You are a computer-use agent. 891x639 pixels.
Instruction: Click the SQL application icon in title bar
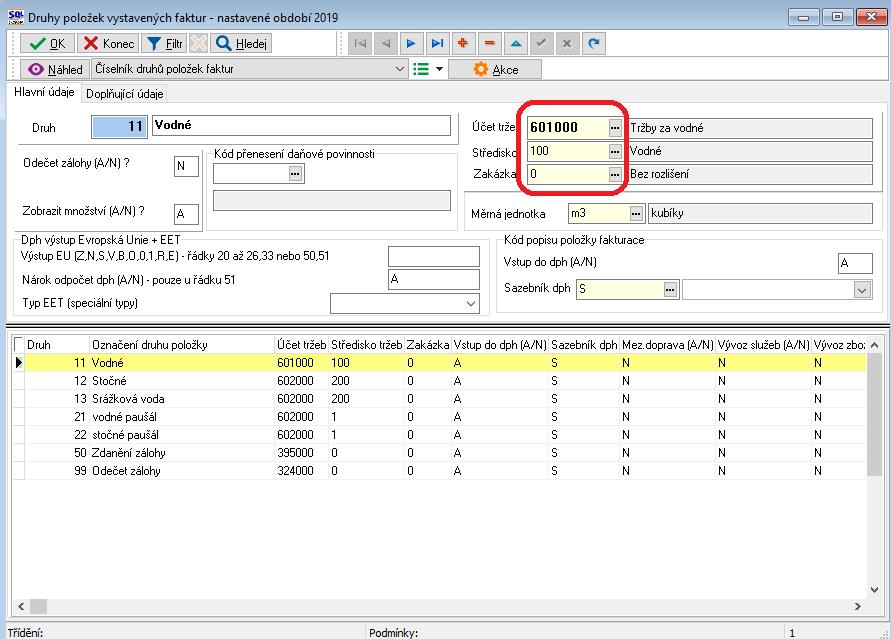[x=16, y=17]
